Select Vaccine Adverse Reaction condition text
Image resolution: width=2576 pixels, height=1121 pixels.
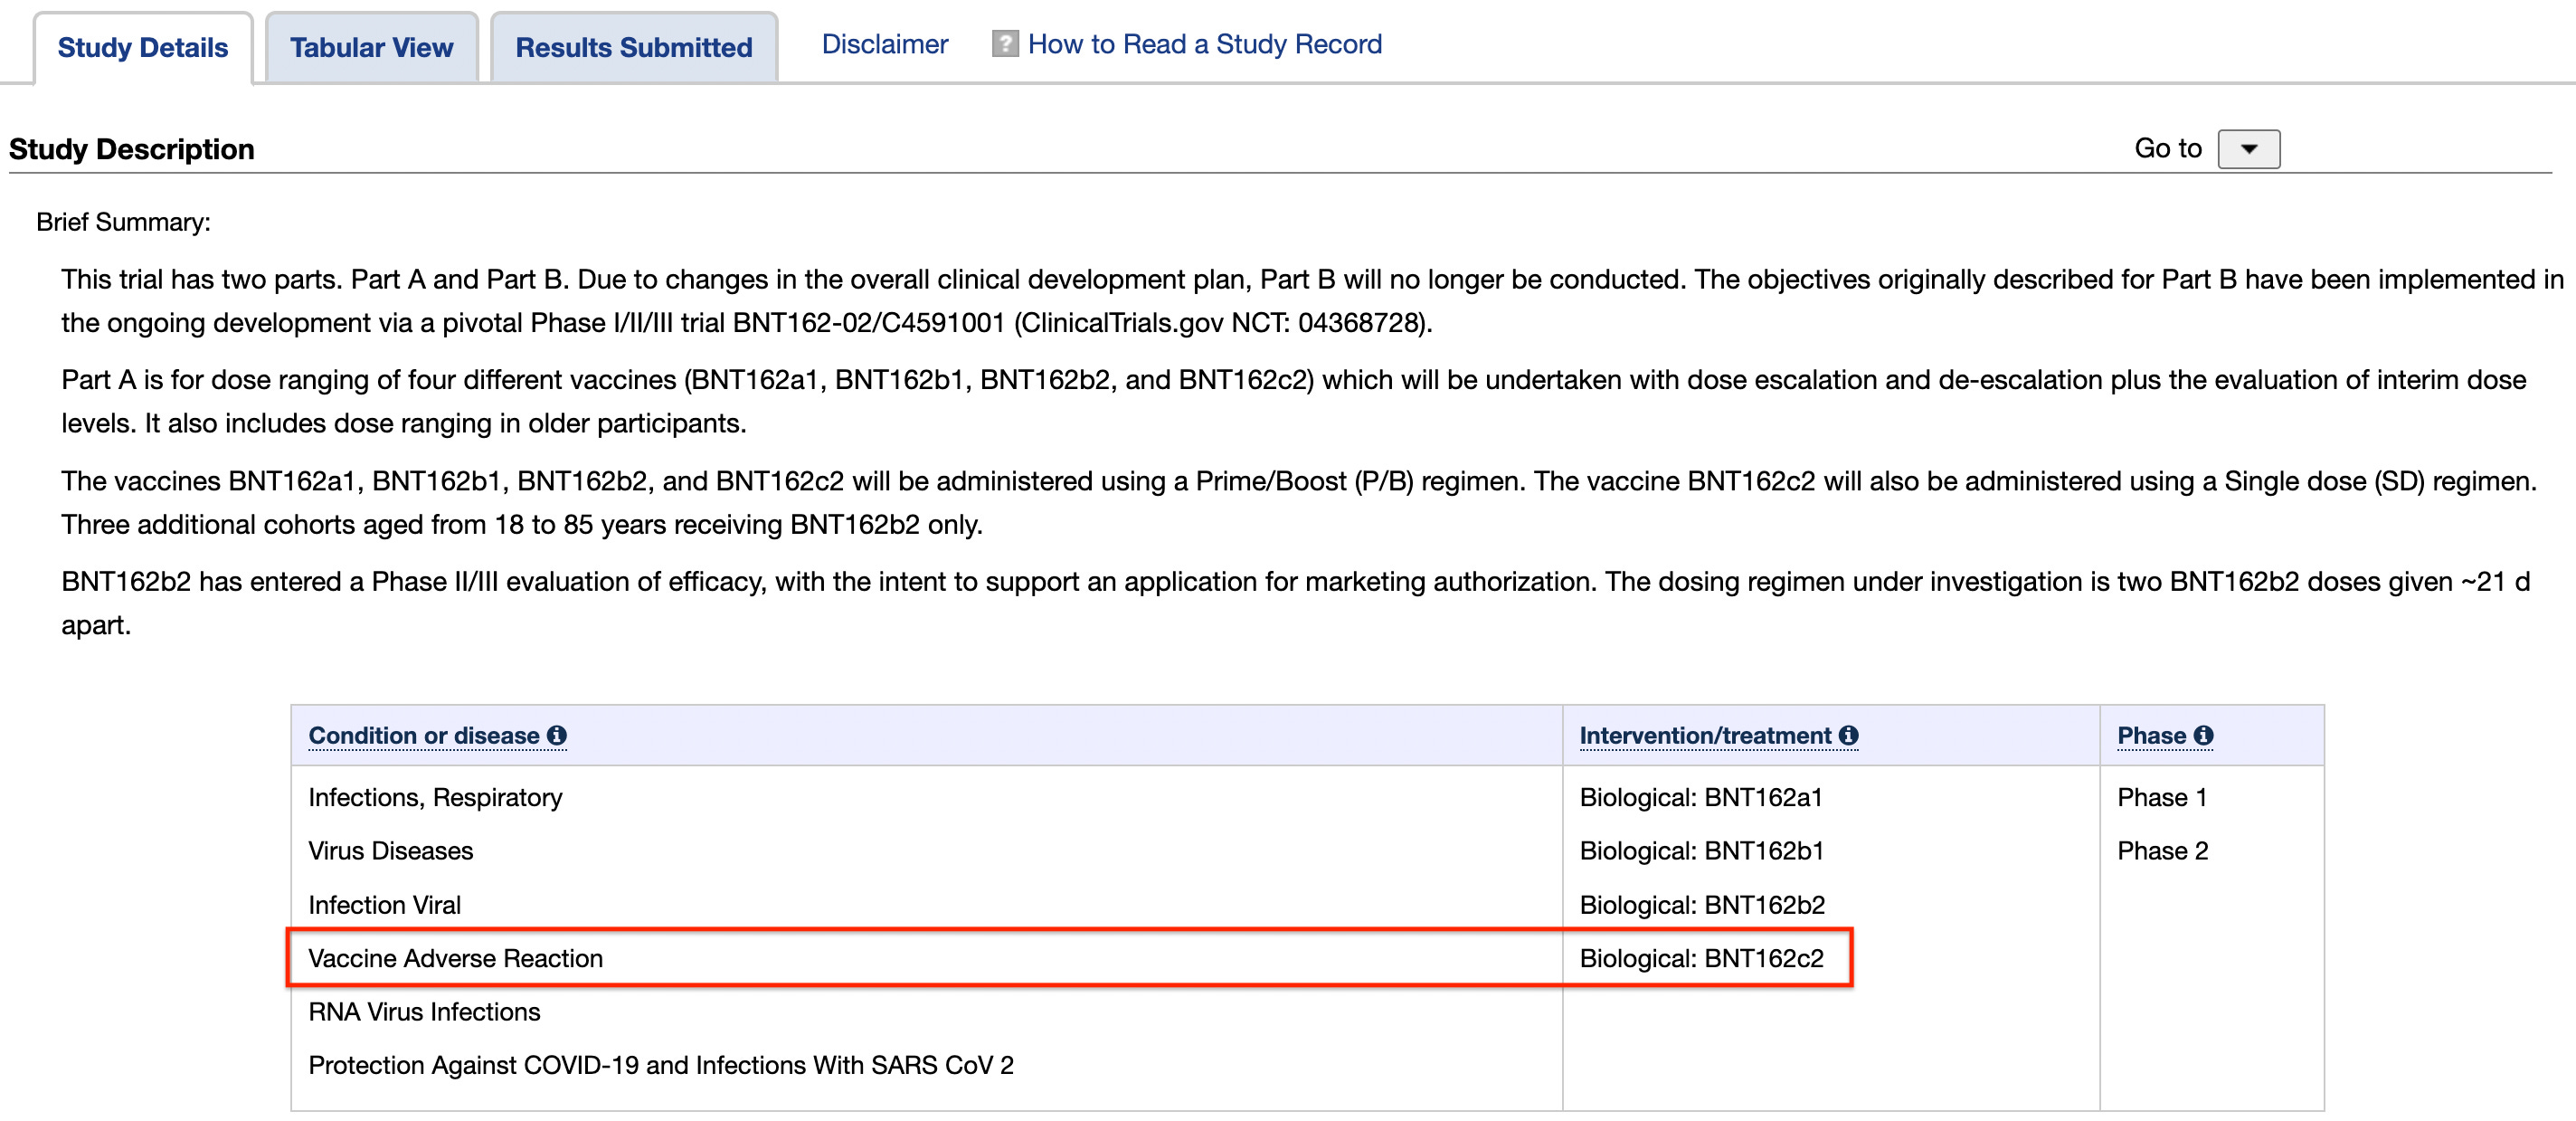[x=455, y=958]
